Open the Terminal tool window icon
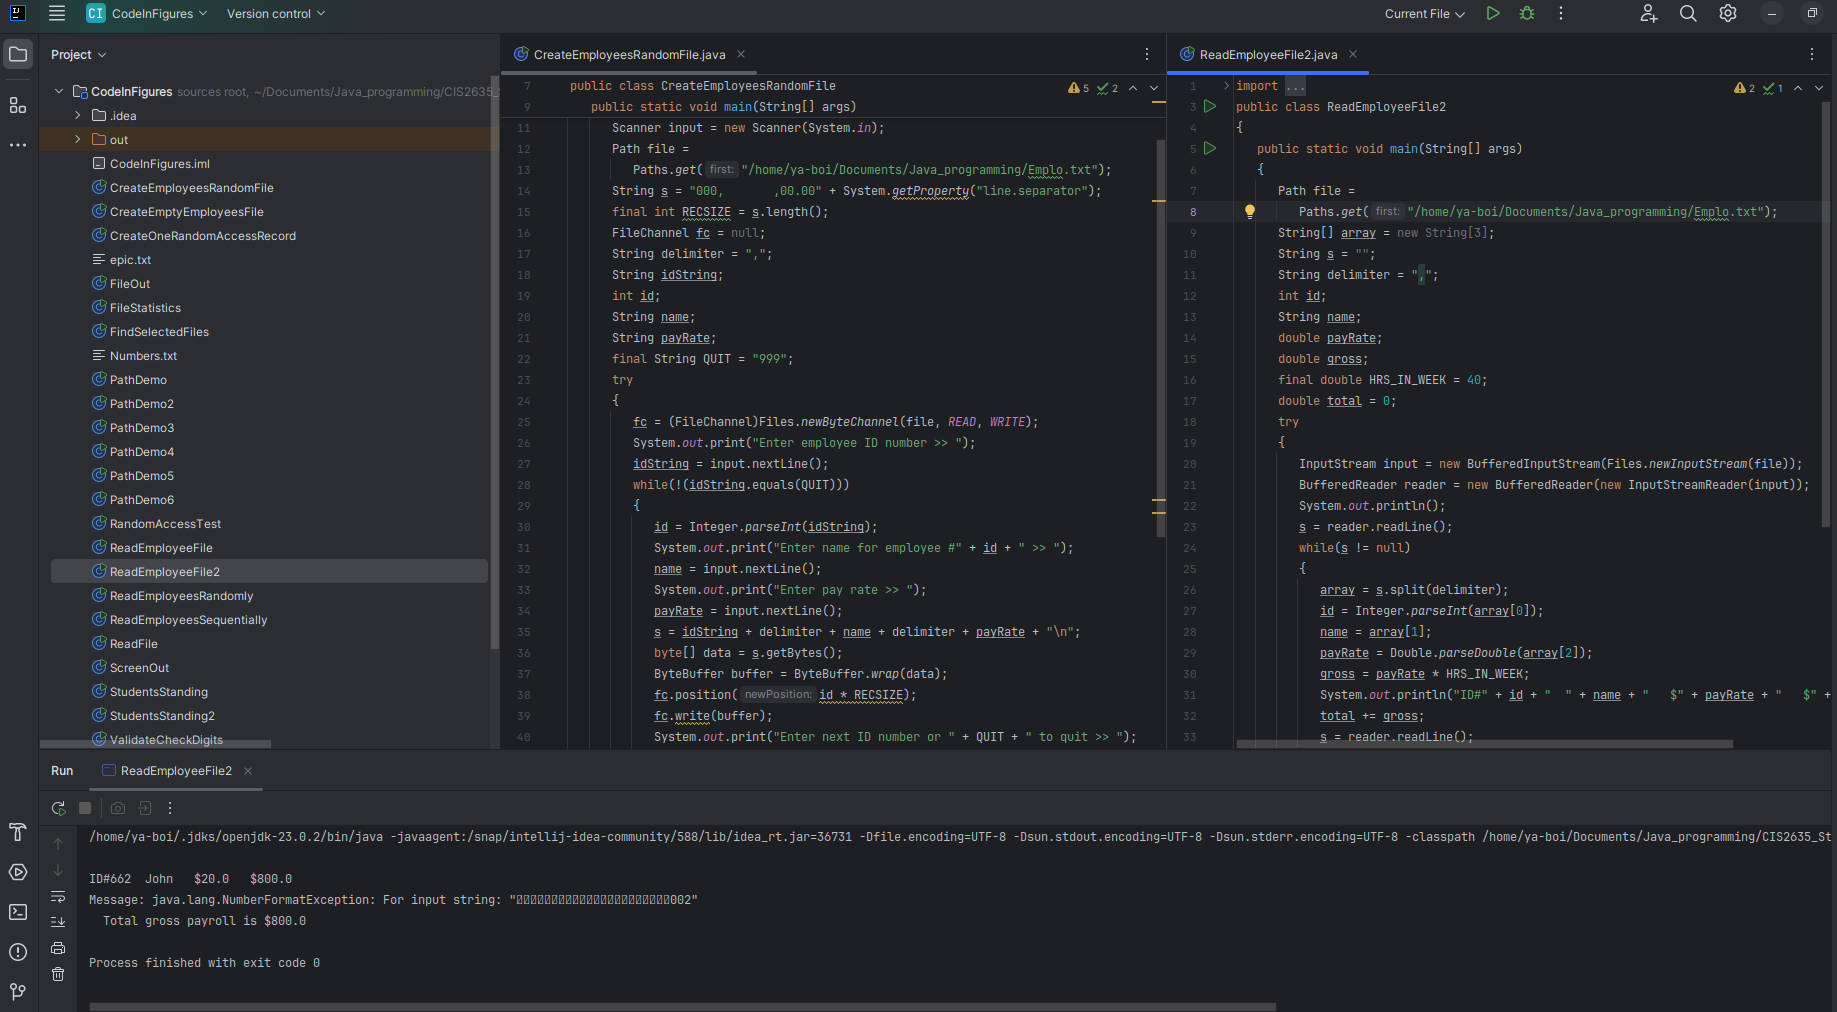1837x1012 pixels. click(18, 912)
